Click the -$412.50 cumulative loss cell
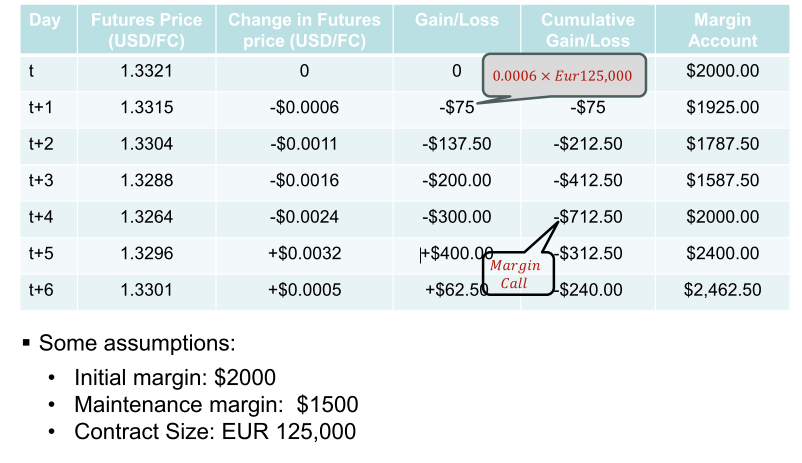This screenshot has height=463, width=802. coord(588,181)
